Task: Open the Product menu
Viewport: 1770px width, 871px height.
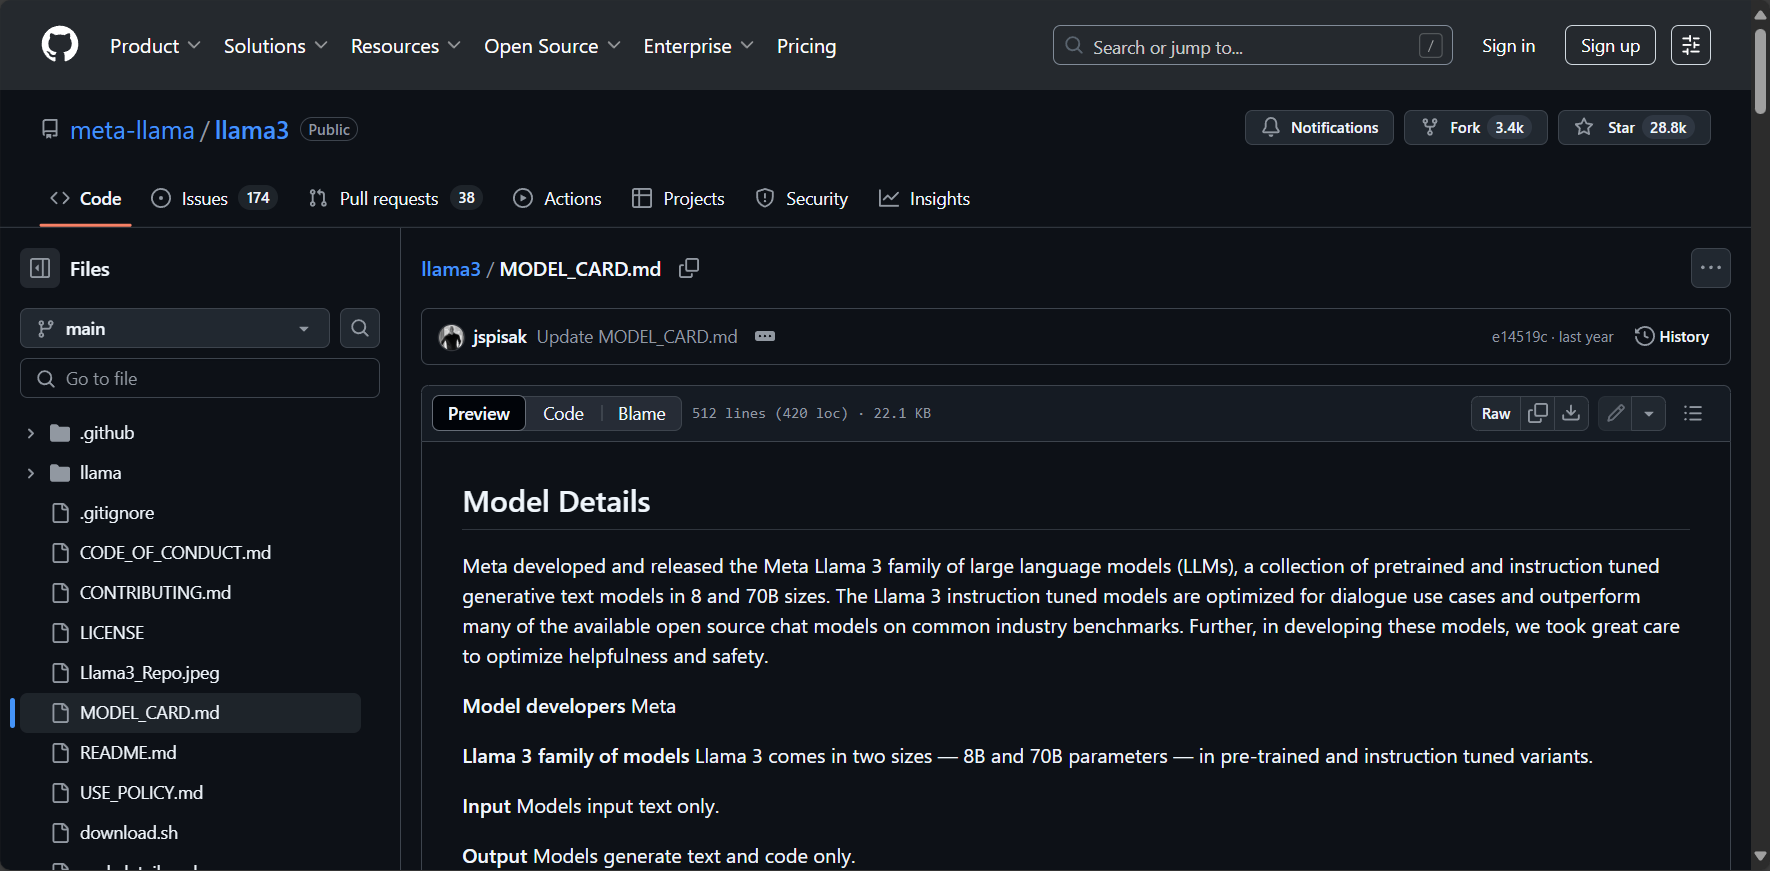Action: 156,46
